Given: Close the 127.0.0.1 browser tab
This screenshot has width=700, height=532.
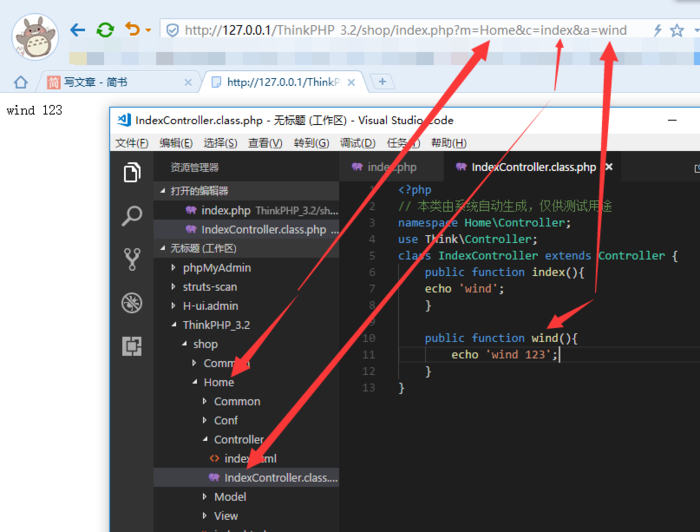Looking at the screenshot, I should [x=351, y=83].
